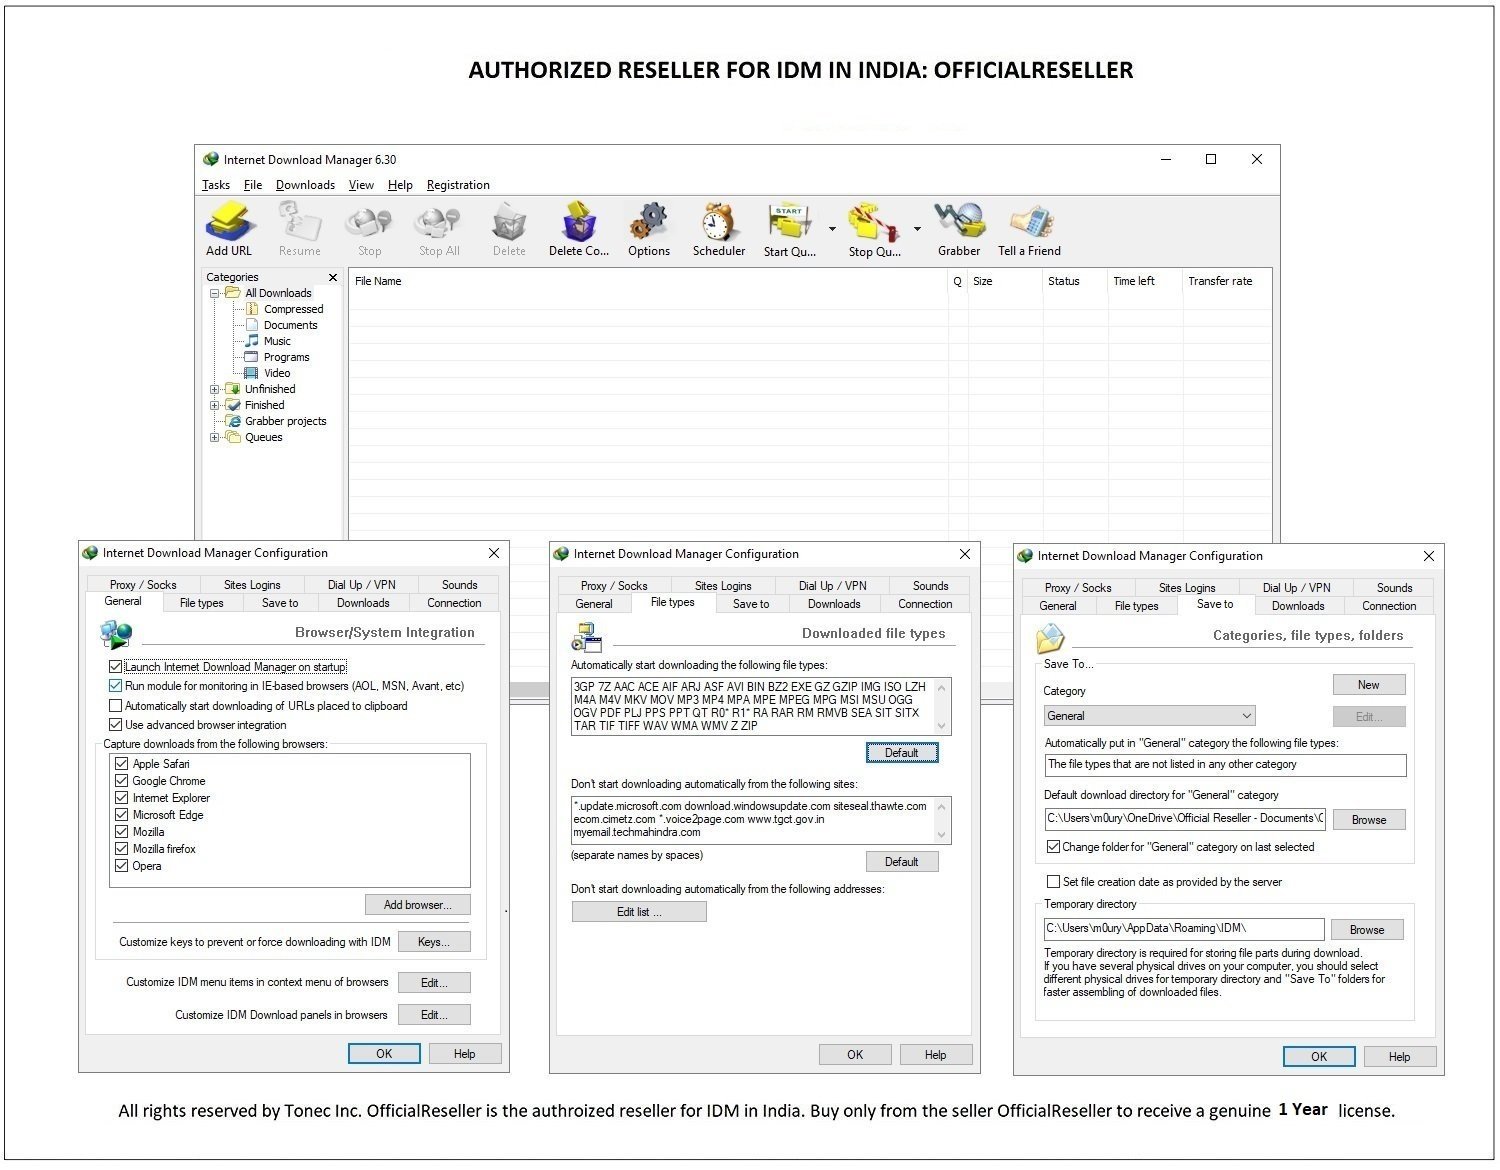
Task: Open the Downloads menu
Action: point(305,184)
